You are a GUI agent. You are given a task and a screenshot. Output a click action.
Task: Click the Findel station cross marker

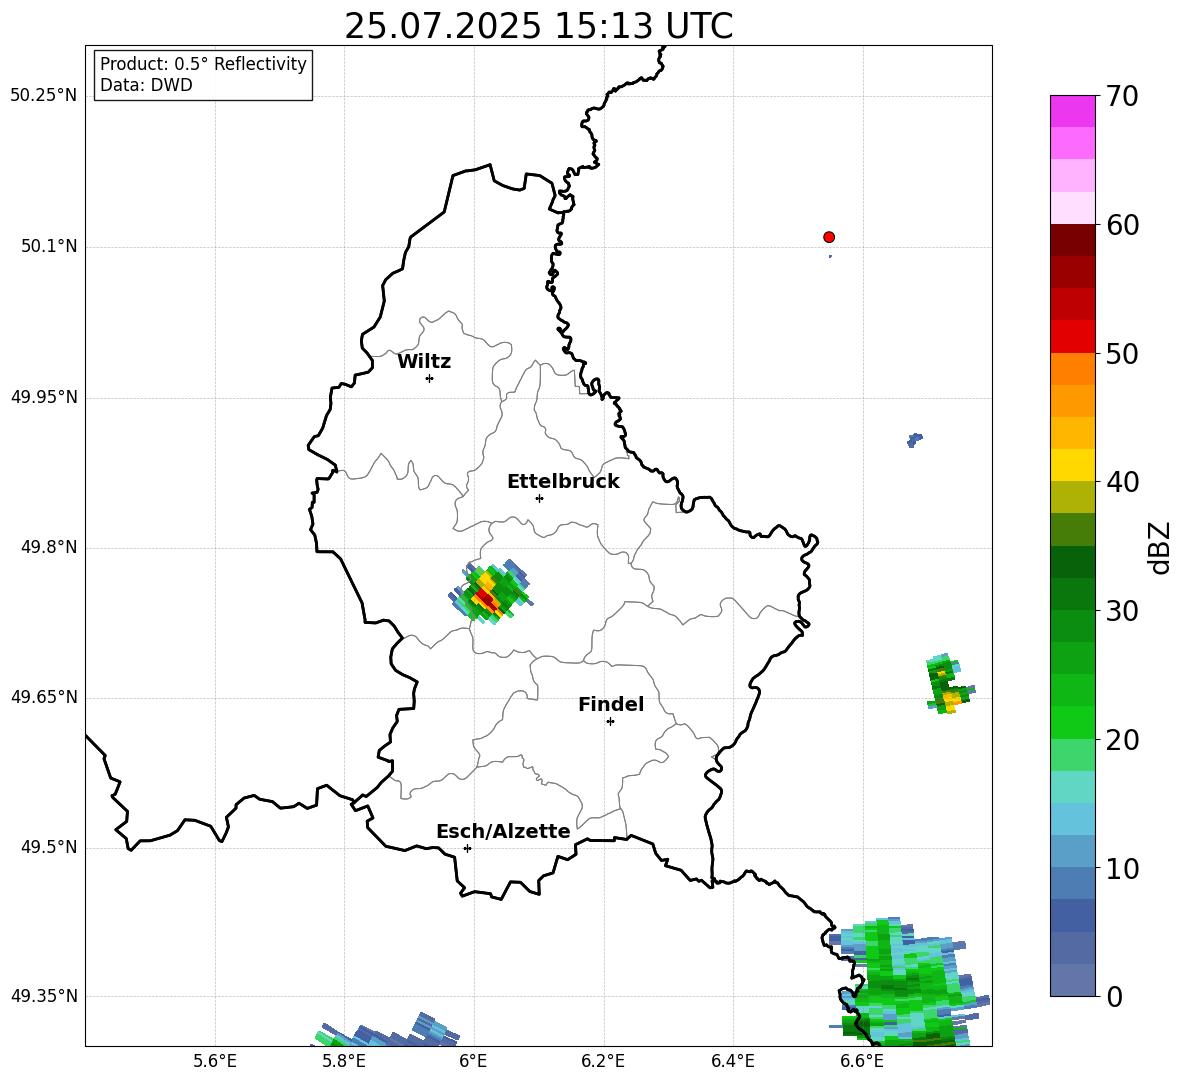point(610,722)
